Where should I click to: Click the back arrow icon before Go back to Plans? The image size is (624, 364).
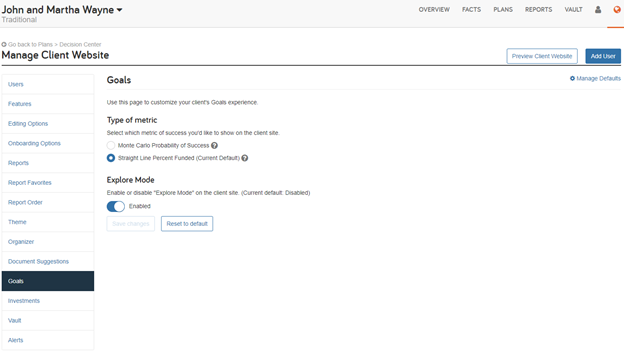click(4, 45)
